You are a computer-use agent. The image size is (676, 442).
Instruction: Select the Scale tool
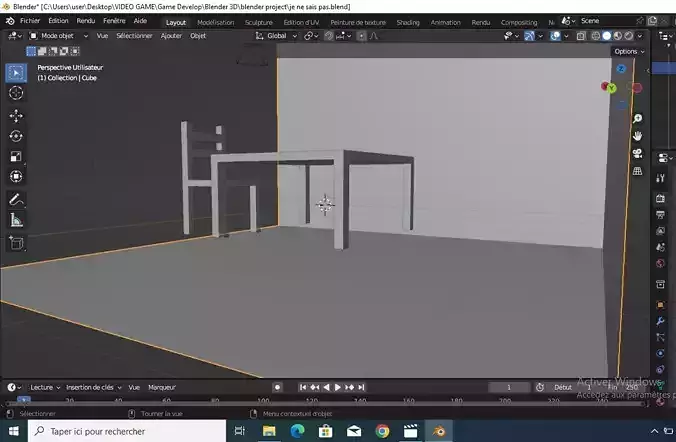tap(16, 156)
